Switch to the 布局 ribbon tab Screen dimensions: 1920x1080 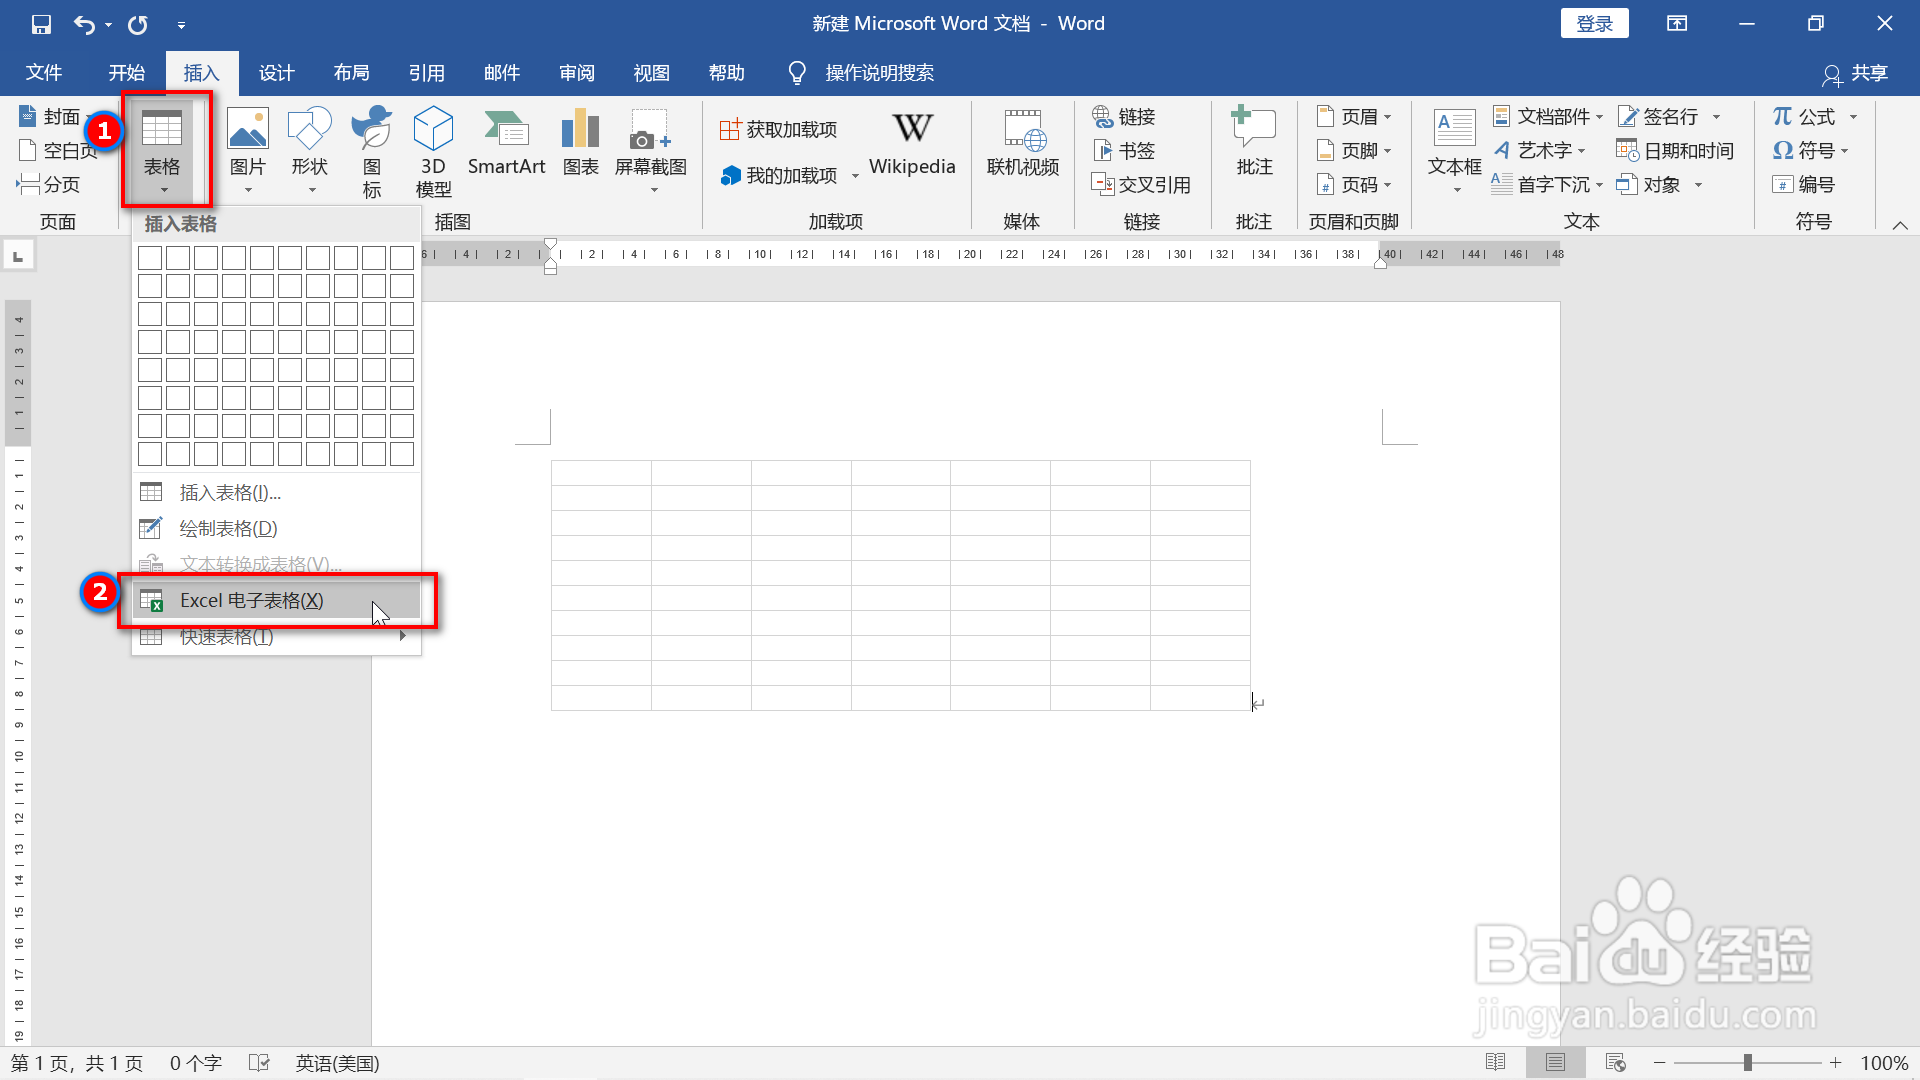(x=351, y=73)
